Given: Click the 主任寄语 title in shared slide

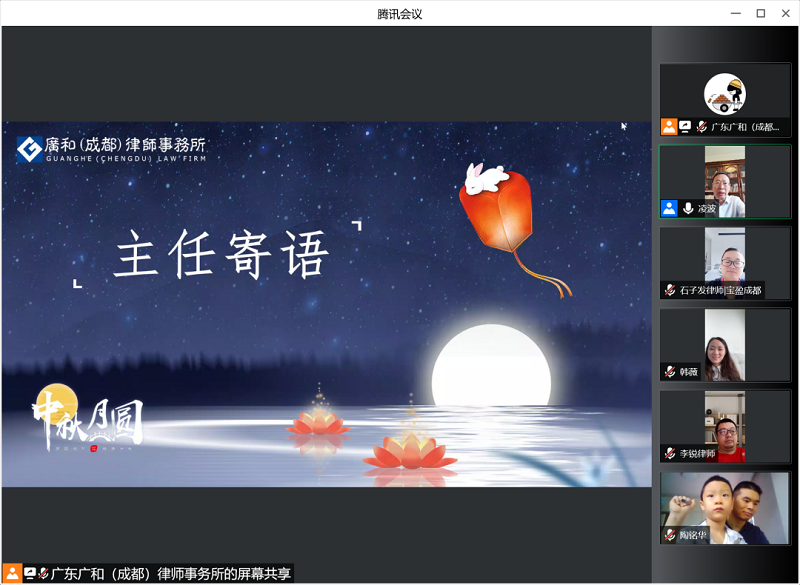Looking at the screenshot, I should tap(221, 253).
